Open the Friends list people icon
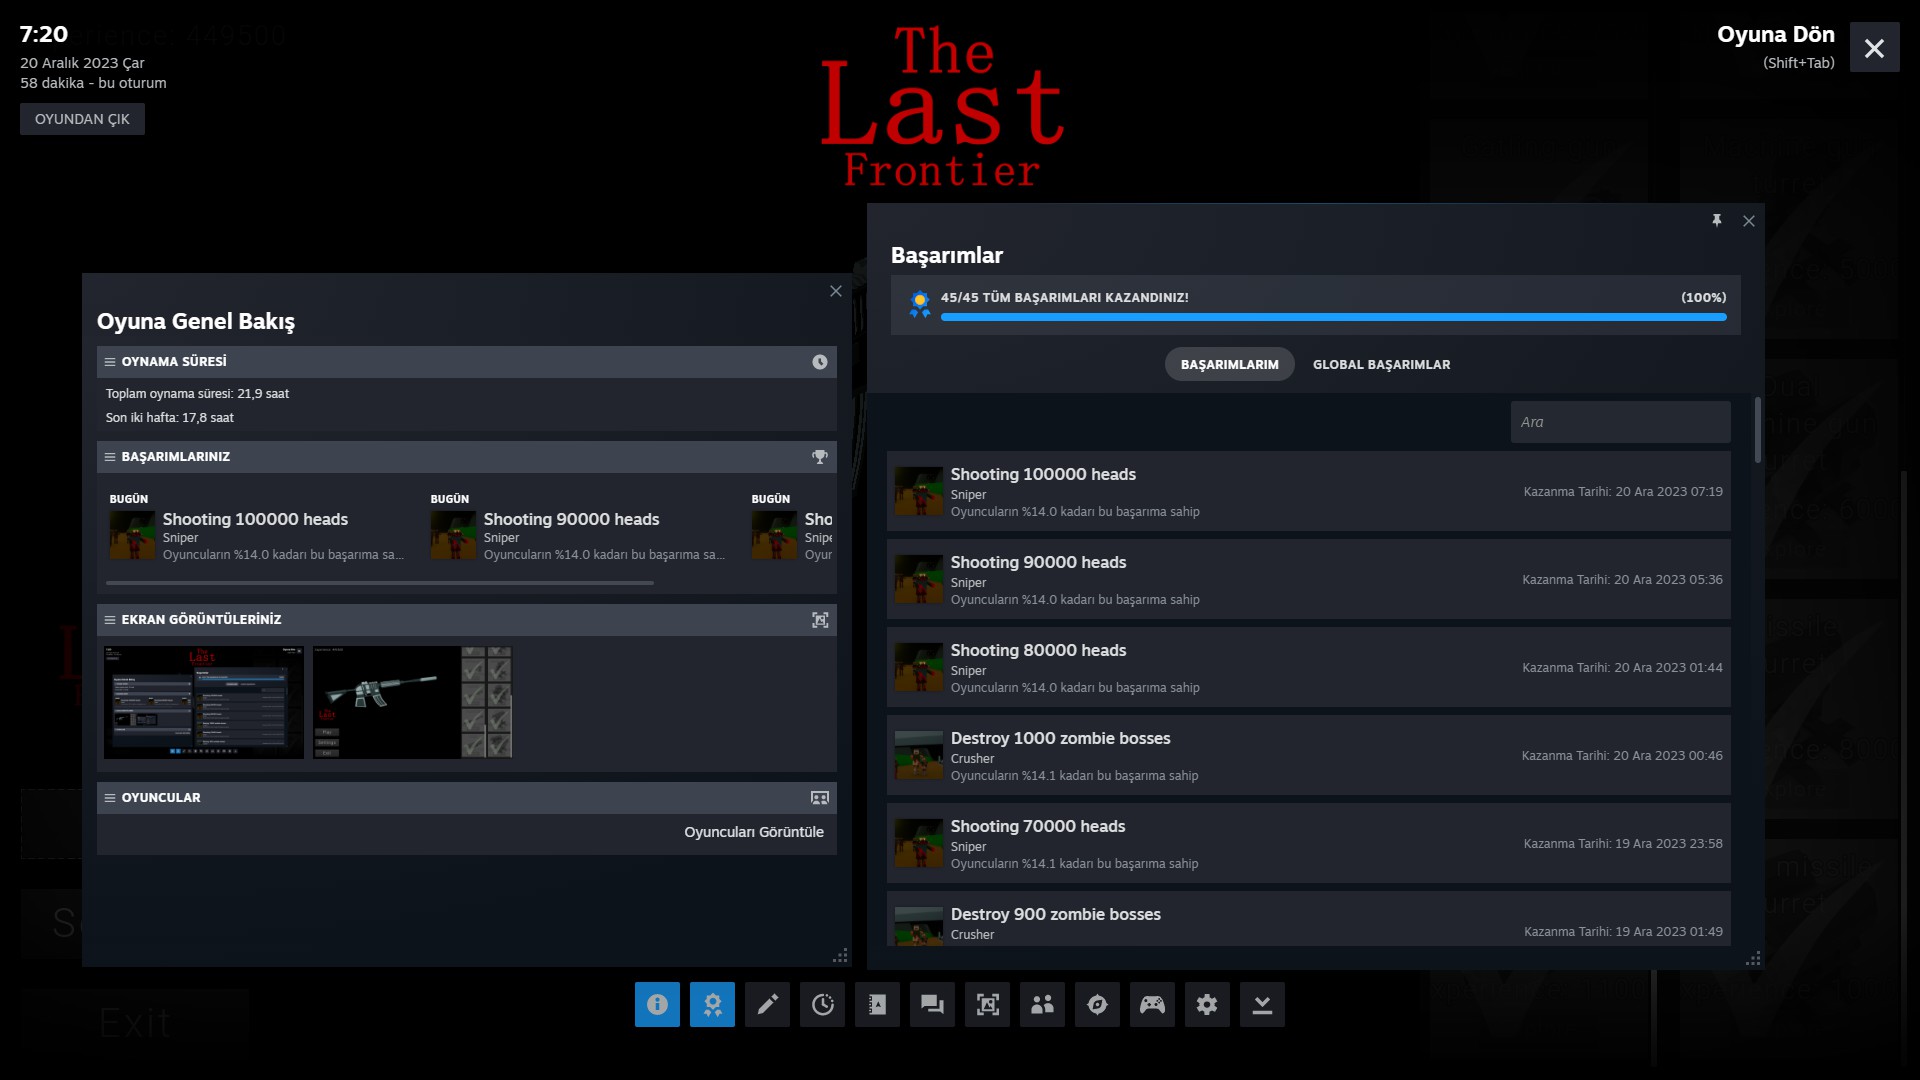This screenshot has height=1080, width=1920. point(1042,1004)
